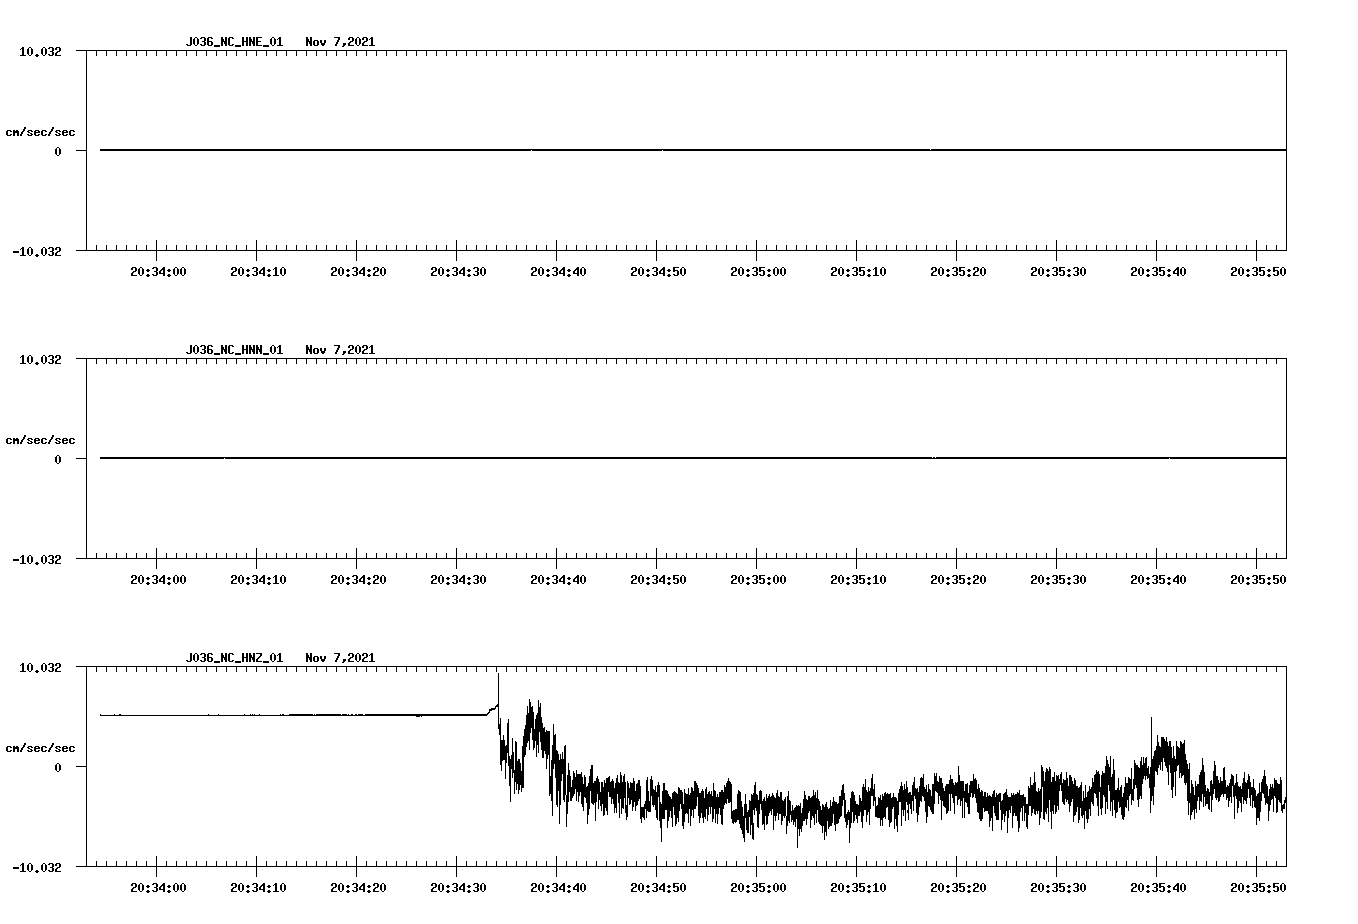Click 20:34:20 time label under HNZ plot
Screen dimensions: 1358x924
click(358, 888)
